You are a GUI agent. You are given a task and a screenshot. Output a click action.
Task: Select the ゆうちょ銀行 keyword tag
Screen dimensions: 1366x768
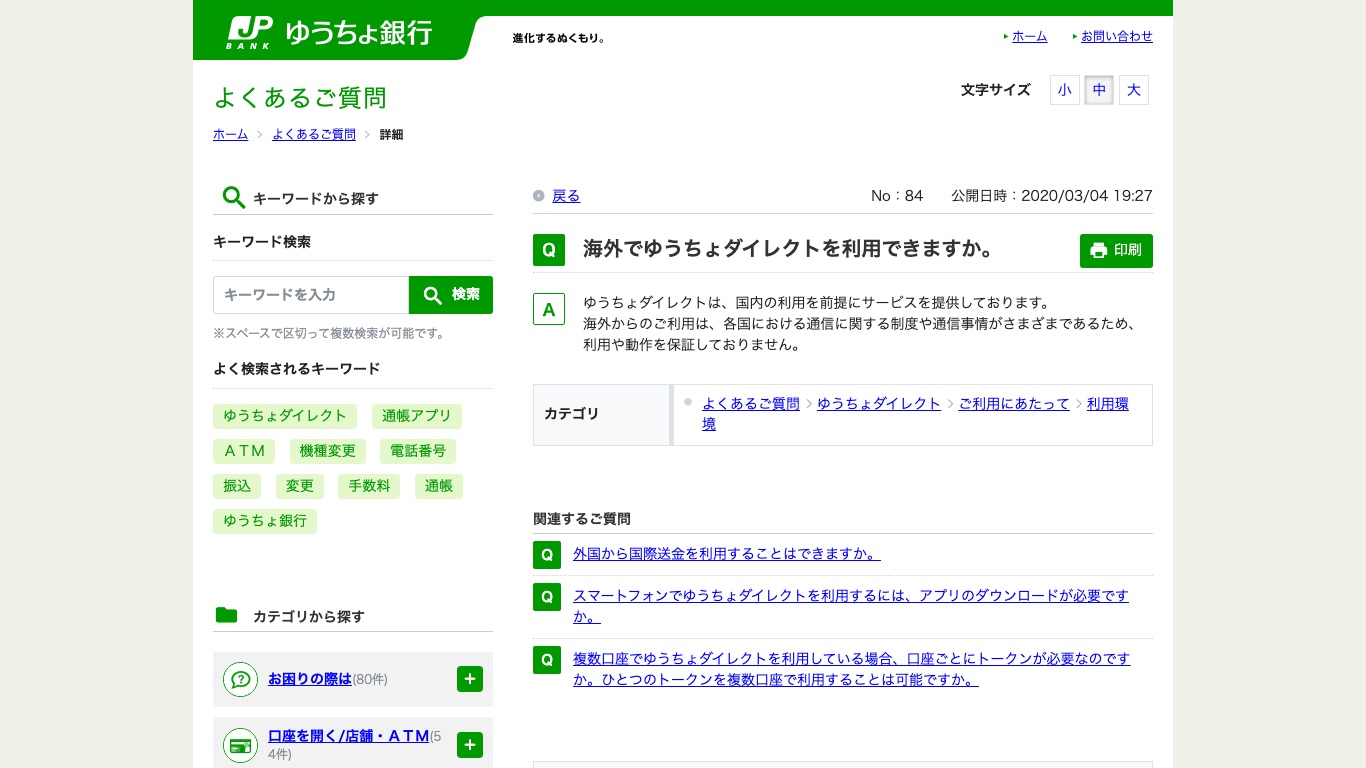pyautogui.click(x=265, y=521)
